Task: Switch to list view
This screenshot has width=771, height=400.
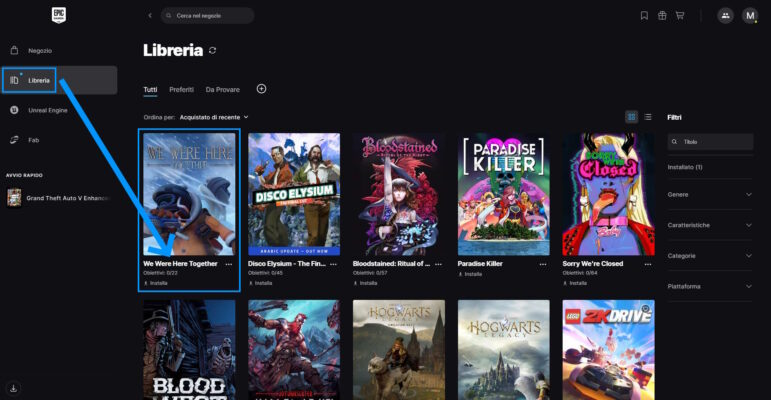Action: point(647,117)
